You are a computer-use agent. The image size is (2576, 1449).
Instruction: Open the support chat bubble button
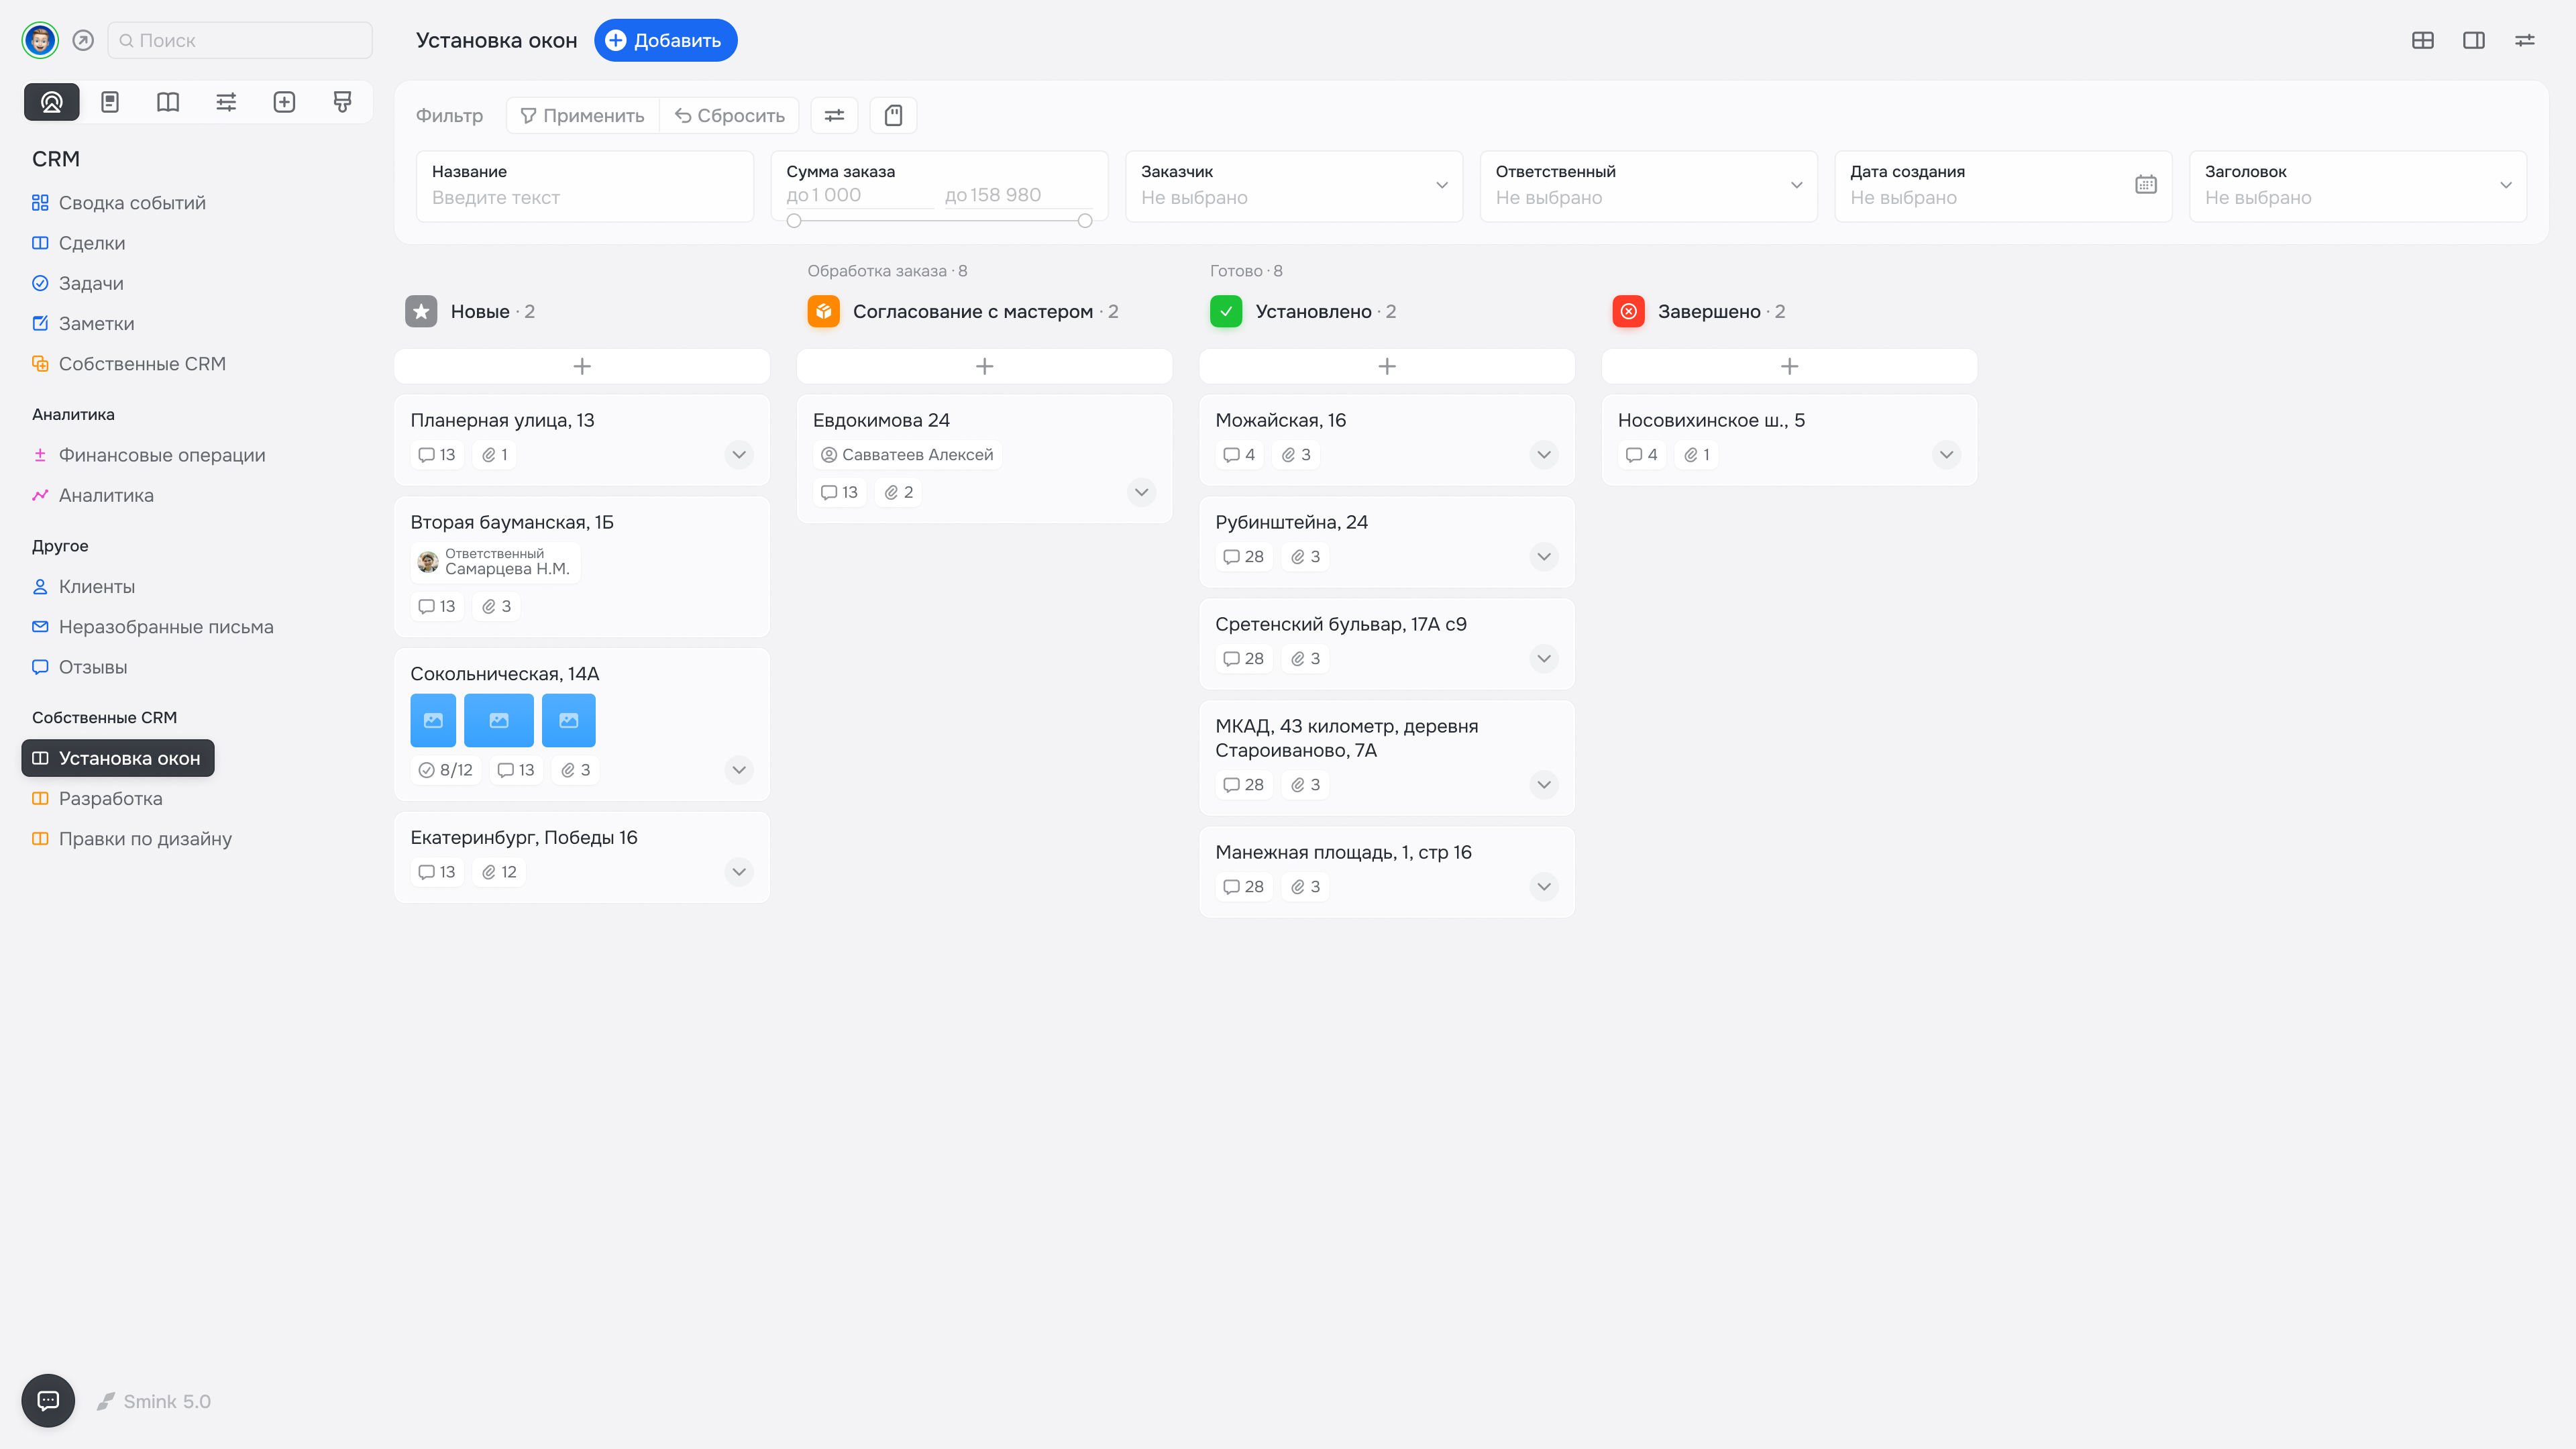48,1400
